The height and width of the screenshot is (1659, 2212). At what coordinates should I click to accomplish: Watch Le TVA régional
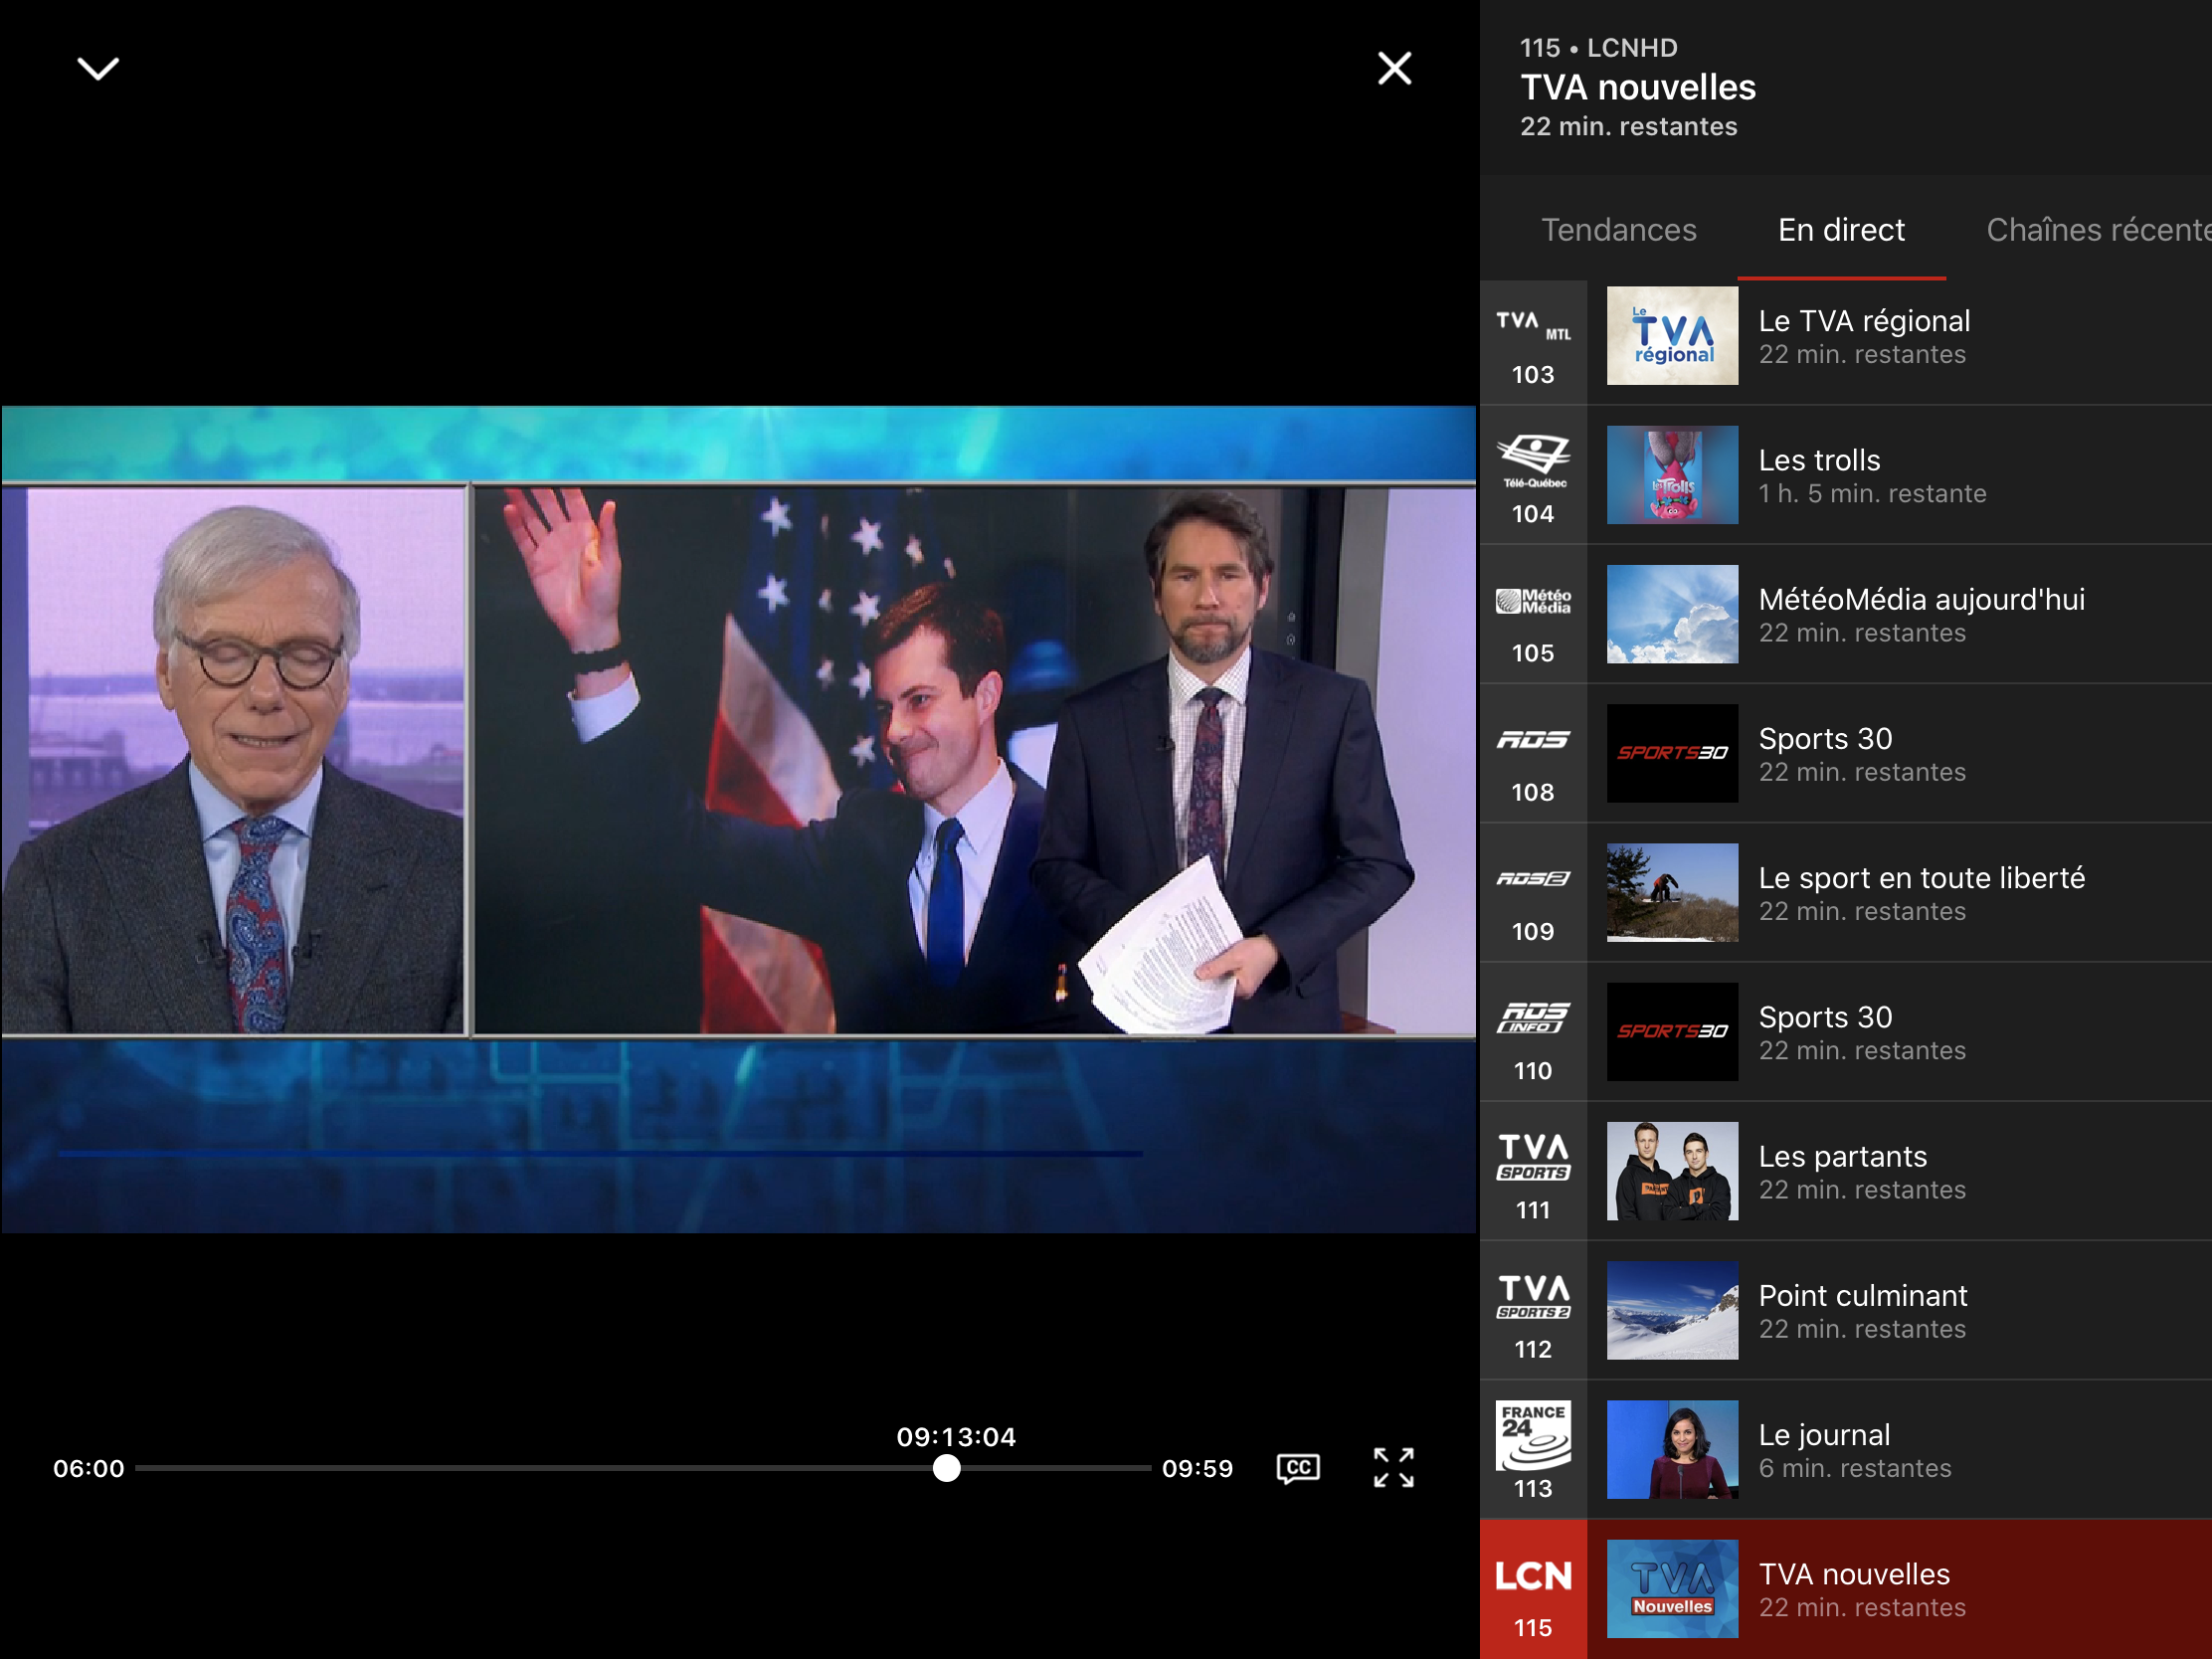coord(1864,321)
